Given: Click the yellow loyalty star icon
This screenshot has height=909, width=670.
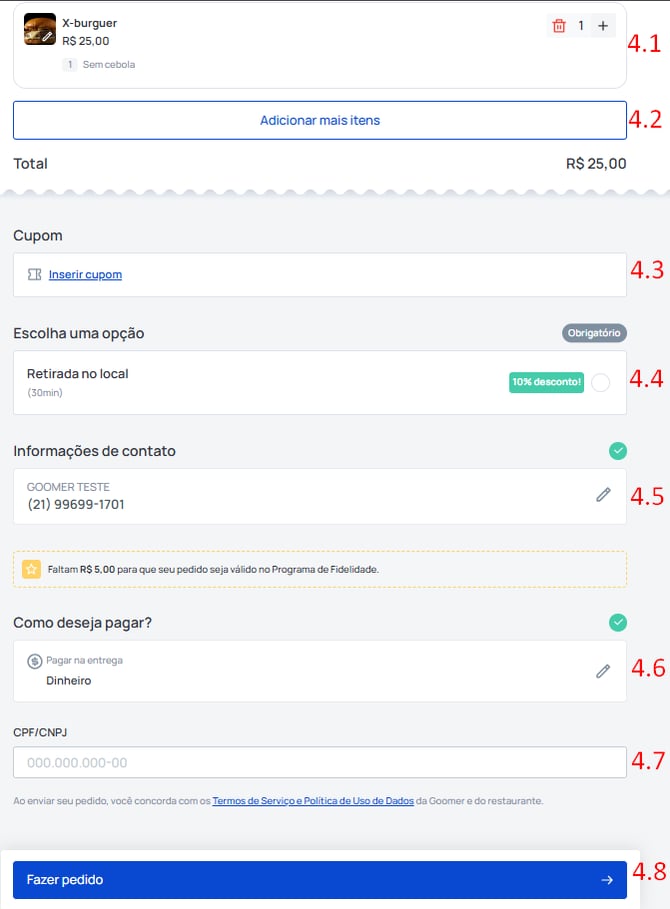Looking at the screenshot, I should click(32, 569).
